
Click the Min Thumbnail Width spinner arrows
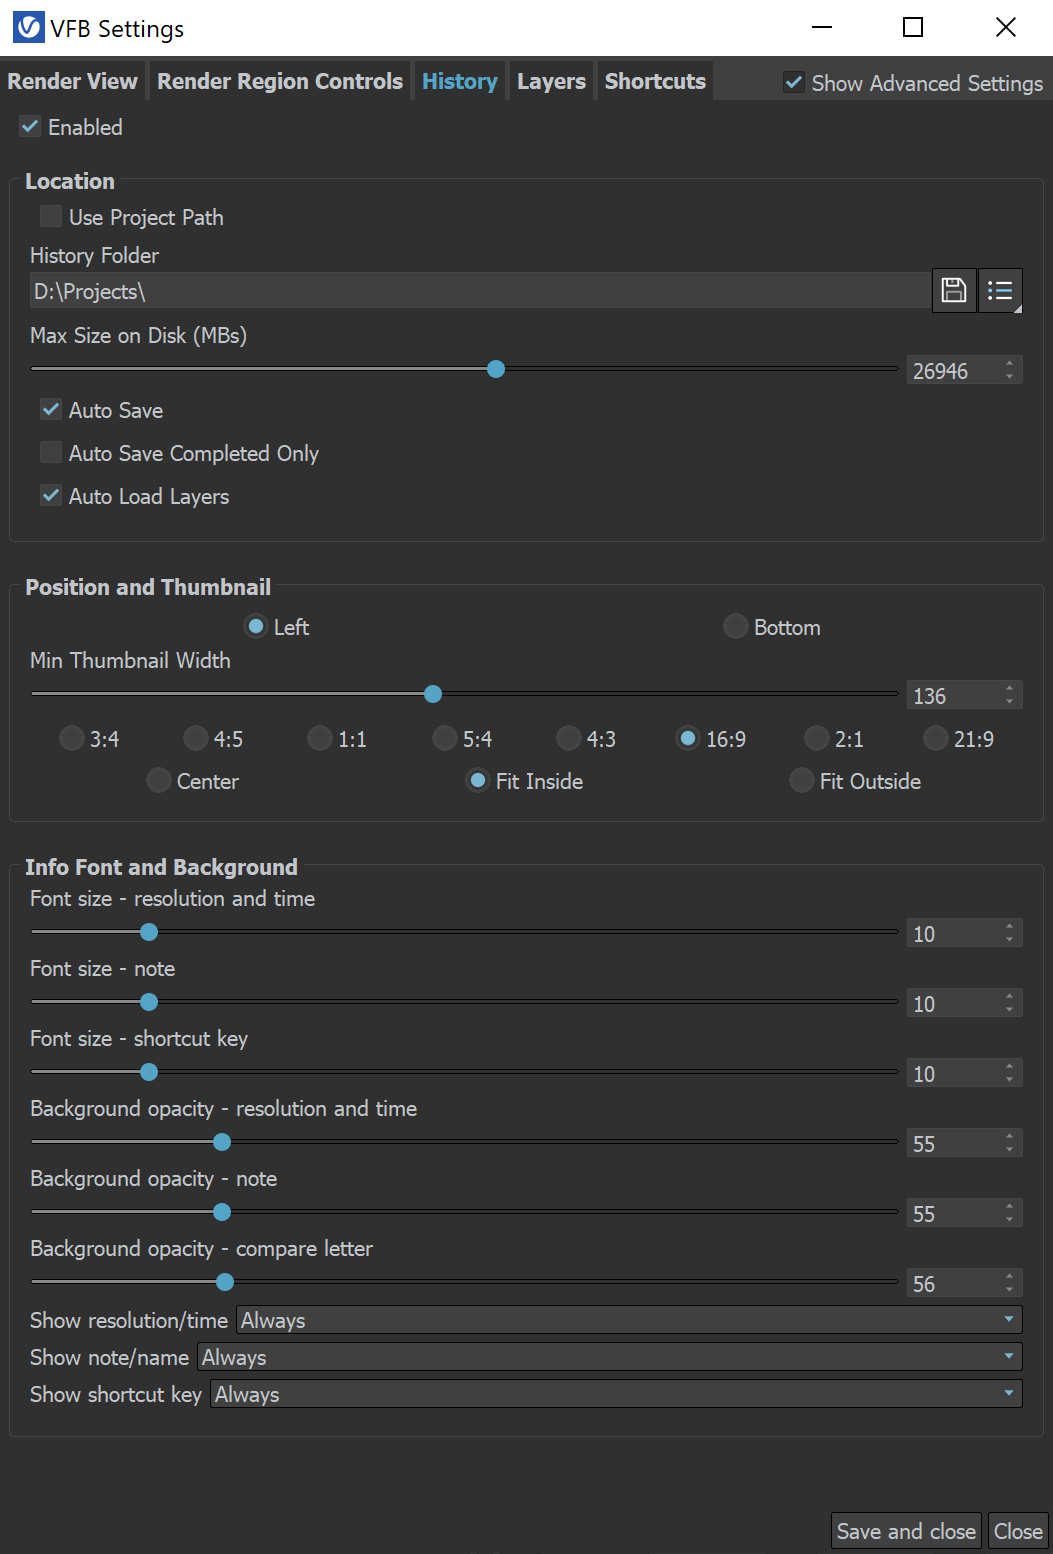(1010, 695)
